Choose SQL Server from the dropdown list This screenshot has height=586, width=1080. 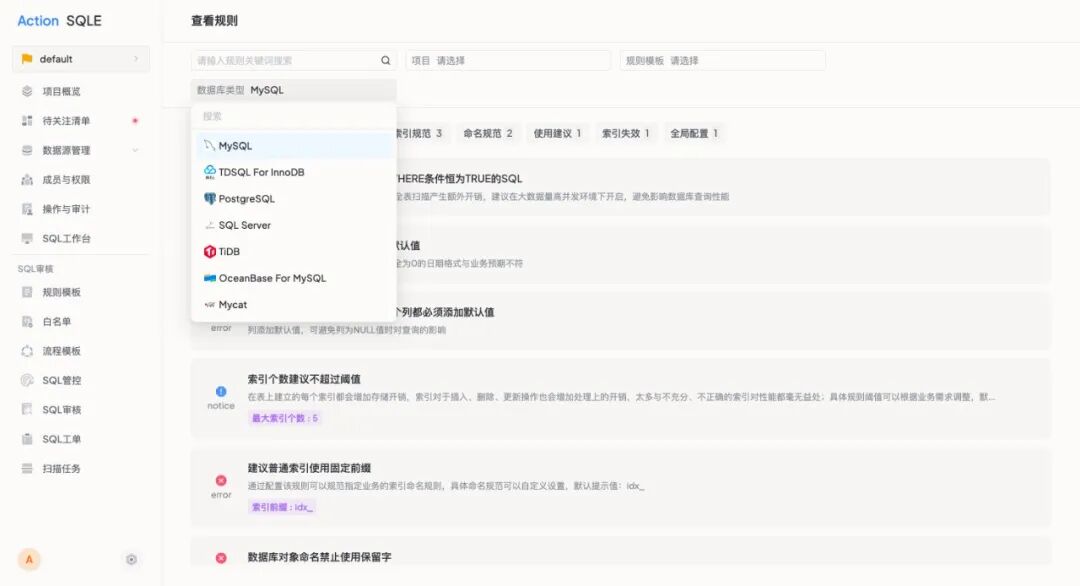[x=293, y=225]
